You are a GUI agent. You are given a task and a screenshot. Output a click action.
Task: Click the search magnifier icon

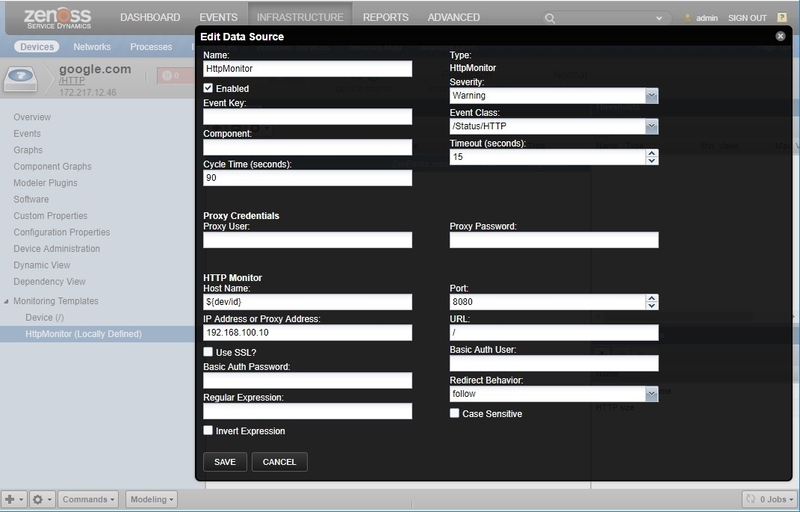pyautogui.click(x=549, y=18)
